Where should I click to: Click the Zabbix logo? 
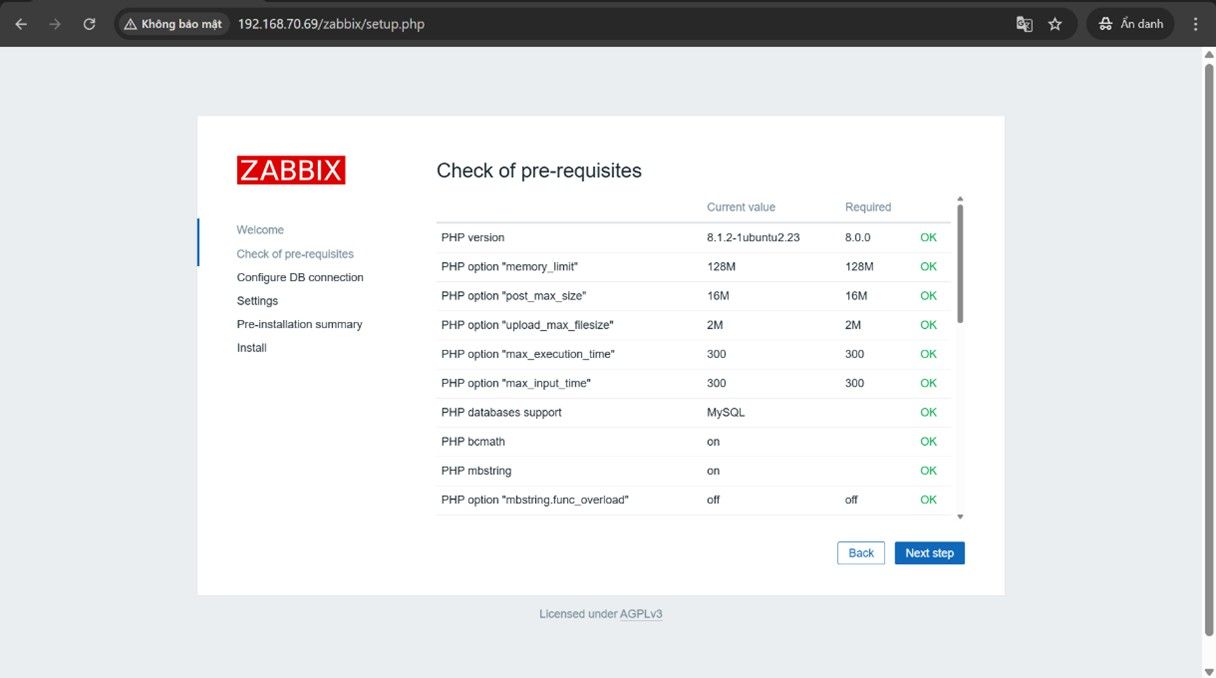(291, 170)
